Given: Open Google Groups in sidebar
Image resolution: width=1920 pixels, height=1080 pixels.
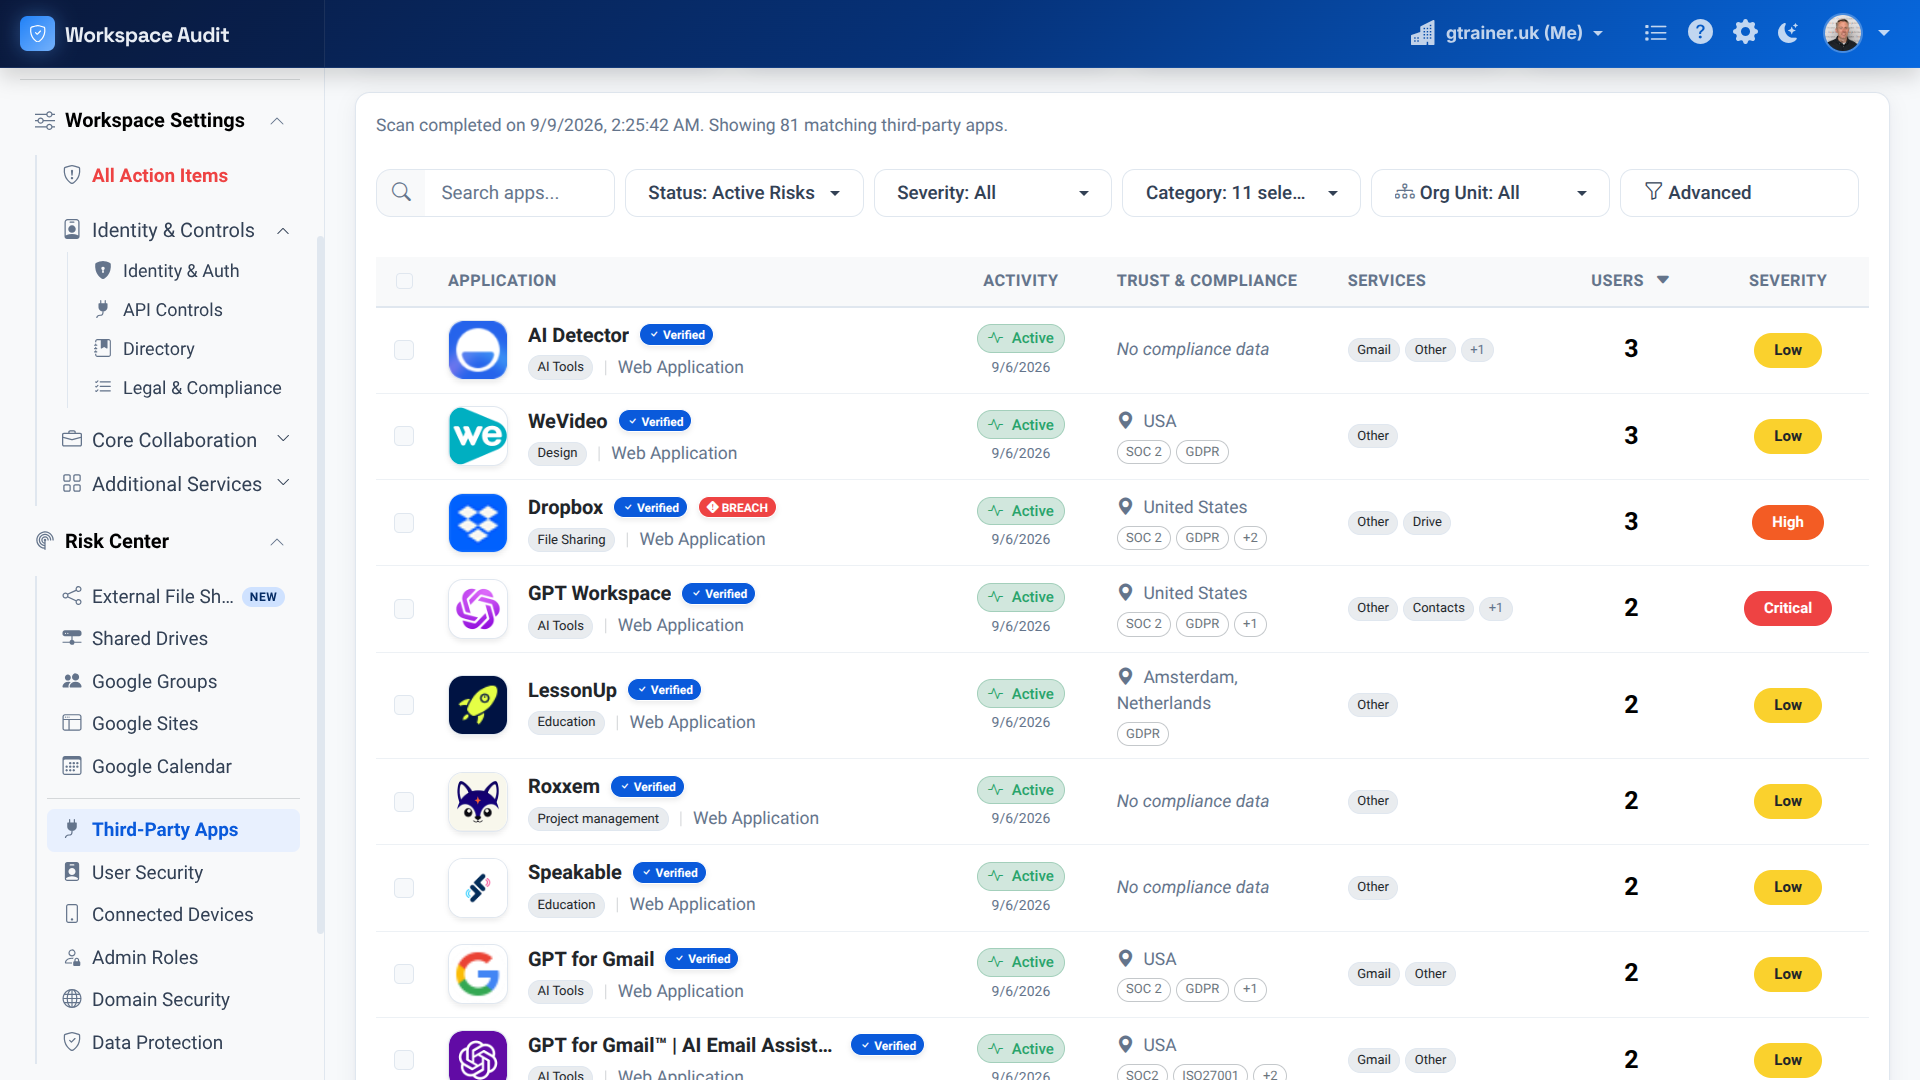Looking at the screenshot, I should coord(154,681).
